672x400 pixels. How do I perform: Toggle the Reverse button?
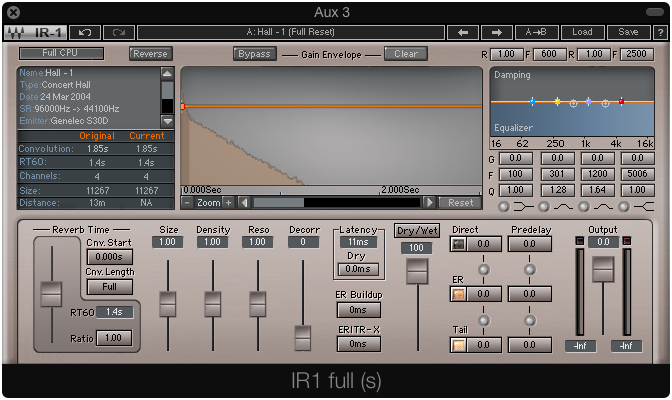pyautogui.click(x=150, y=54)
